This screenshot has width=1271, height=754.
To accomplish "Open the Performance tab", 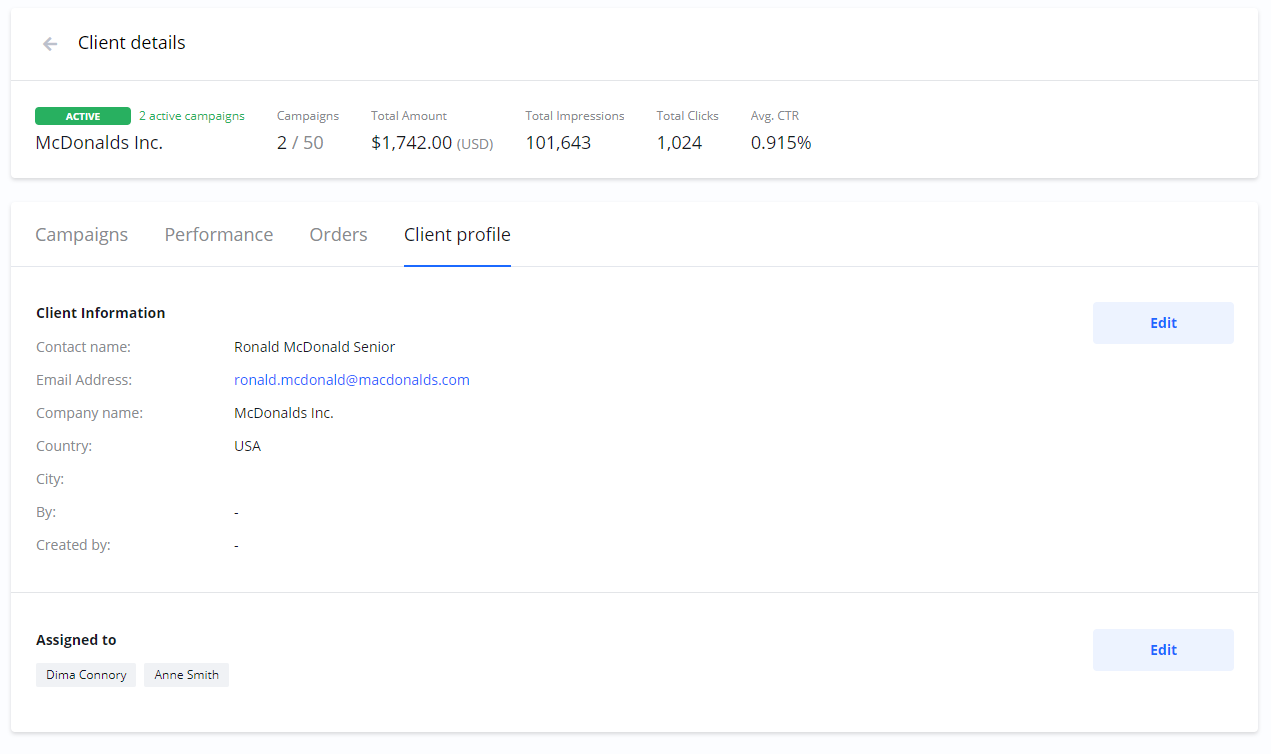I will point(219,235).
